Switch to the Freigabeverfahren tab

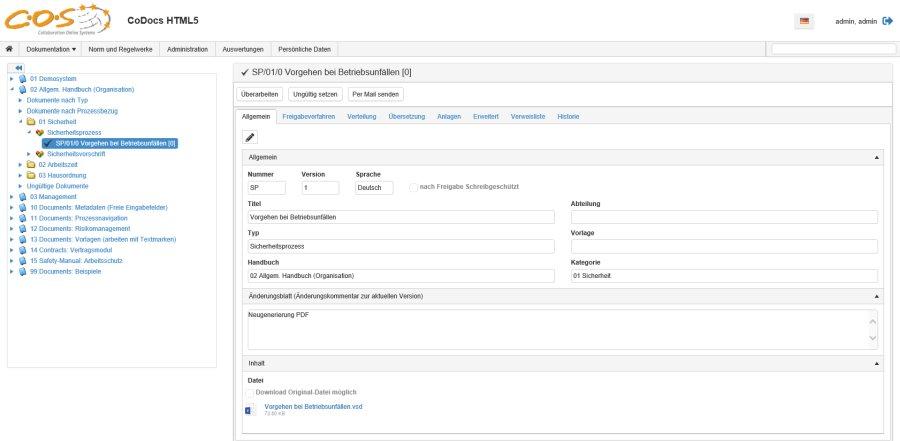pyautogui.click(x=309, y=117)
